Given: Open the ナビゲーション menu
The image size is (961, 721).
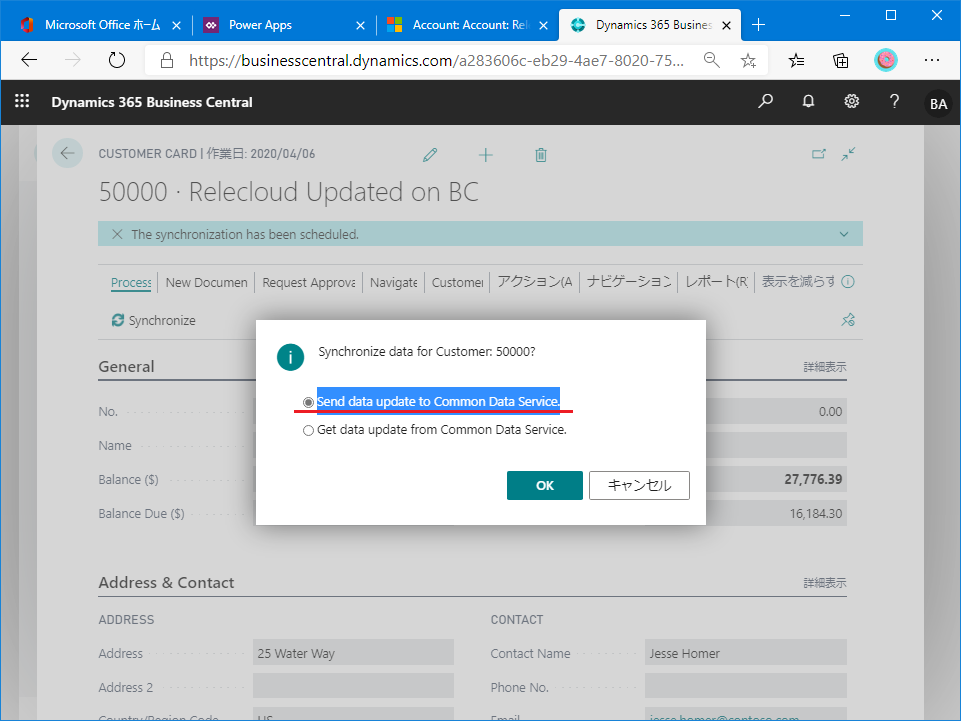Looking at the screenshot, I should click(629, 282).
